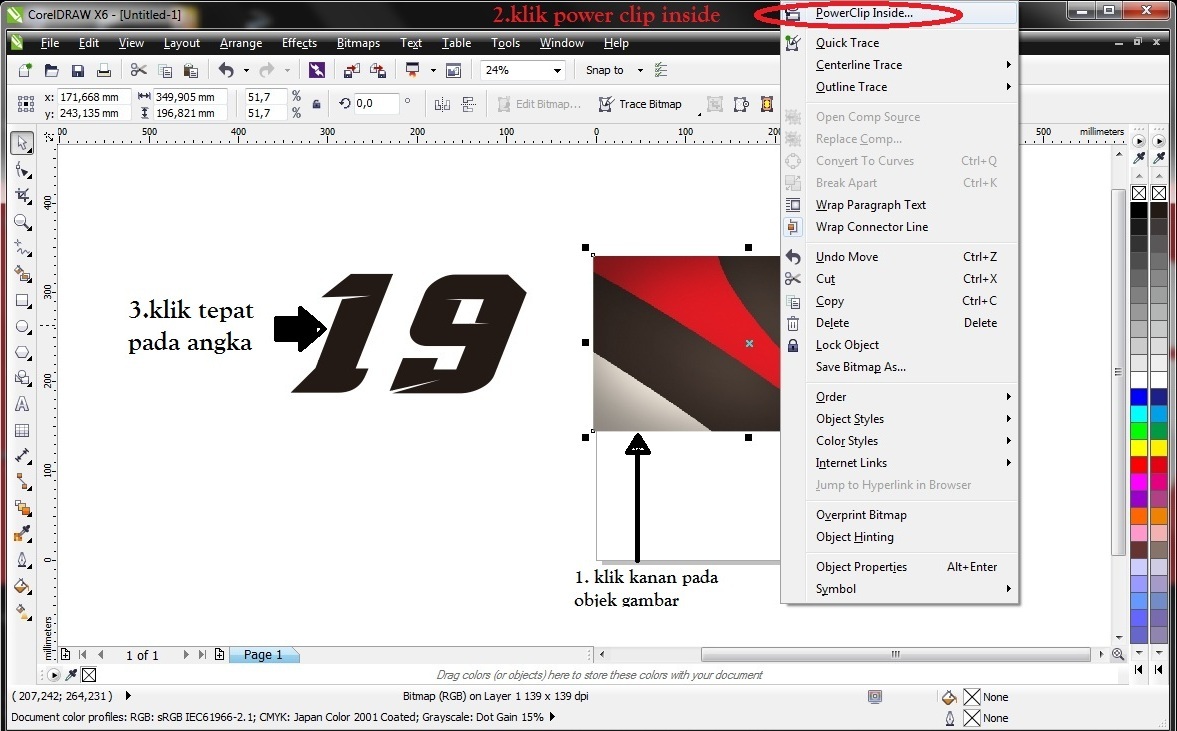Click the Trace Bitmap button
1177x731 pixels.
(x=641, y=103)
